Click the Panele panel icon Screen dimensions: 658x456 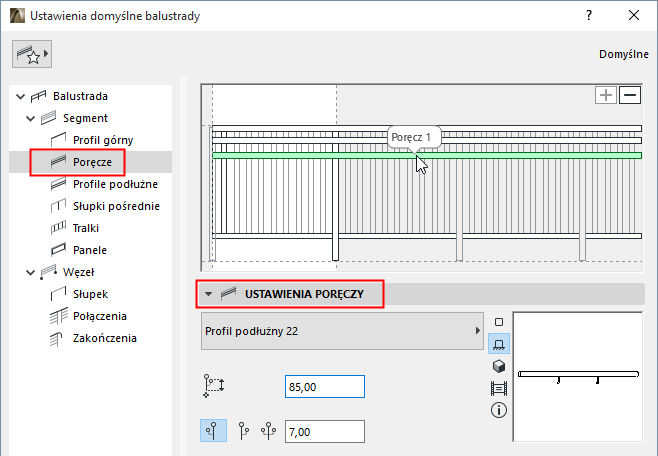point(58,250)
